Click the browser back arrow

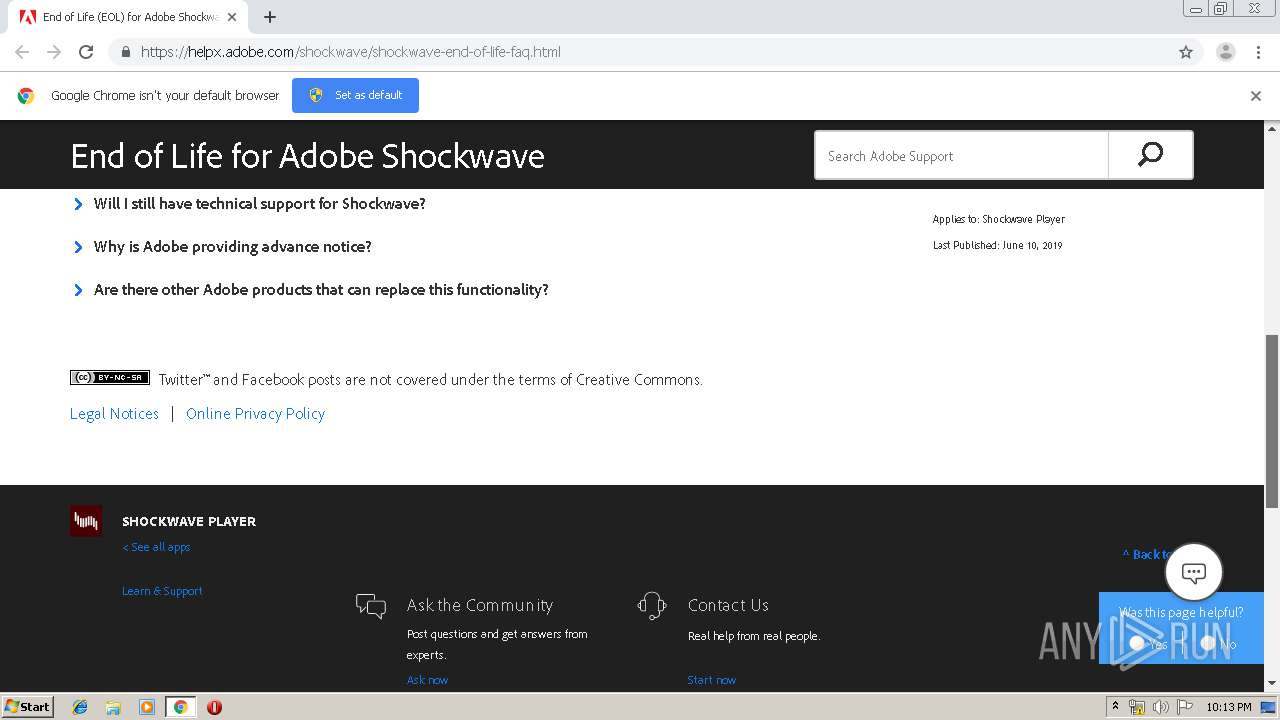pos(22,52)
